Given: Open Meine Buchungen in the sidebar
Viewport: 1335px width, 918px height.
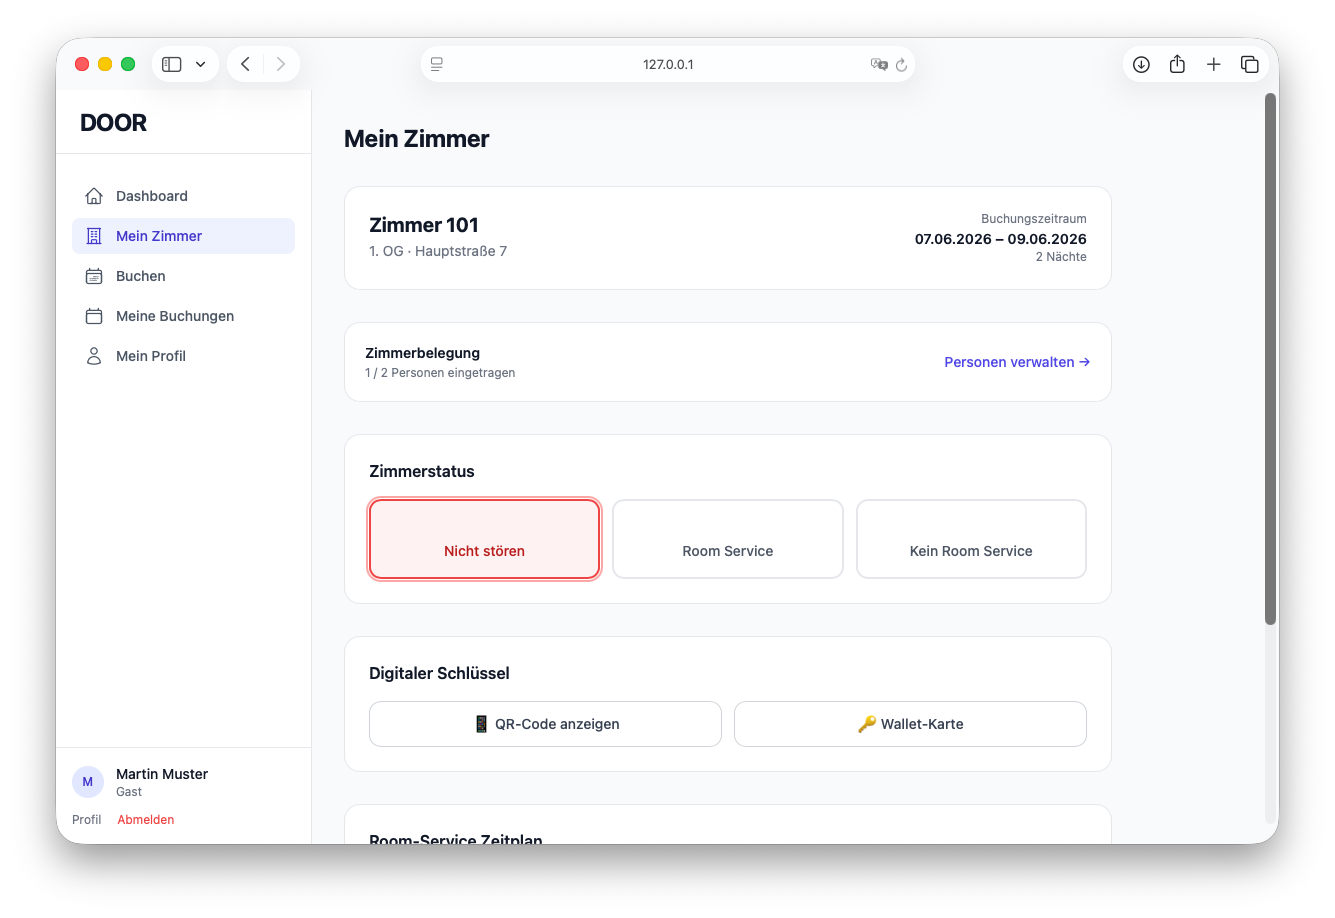Looking at the screenshot, I should click(x=183, y=316).
